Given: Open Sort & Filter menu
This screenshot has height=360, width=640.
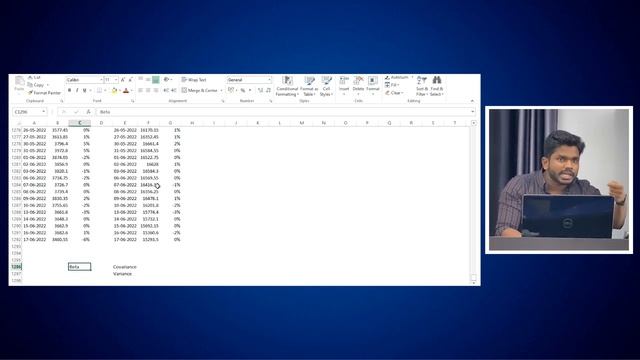Looking at the screenshot, I should tap(422, 86).
